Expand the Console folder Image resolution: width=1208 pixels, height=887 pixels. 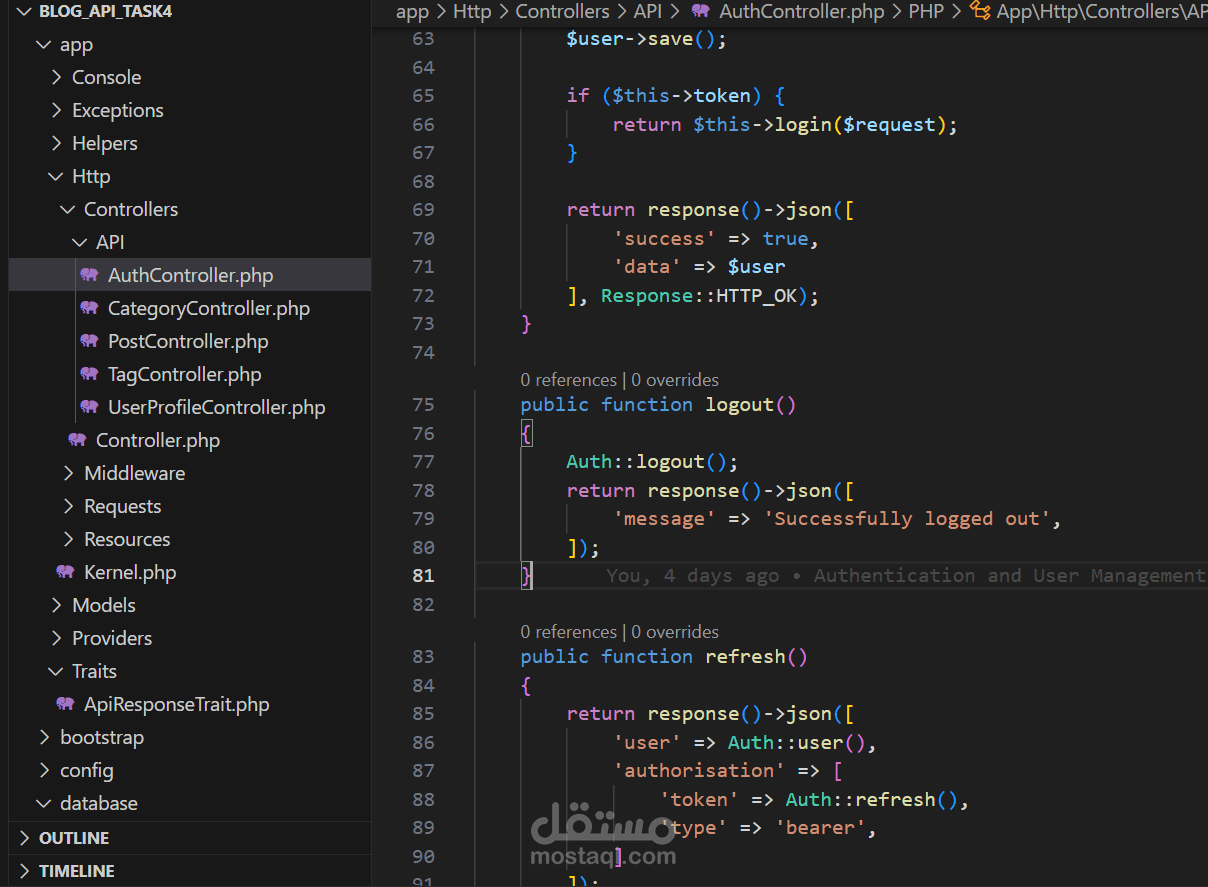point(56,77)
